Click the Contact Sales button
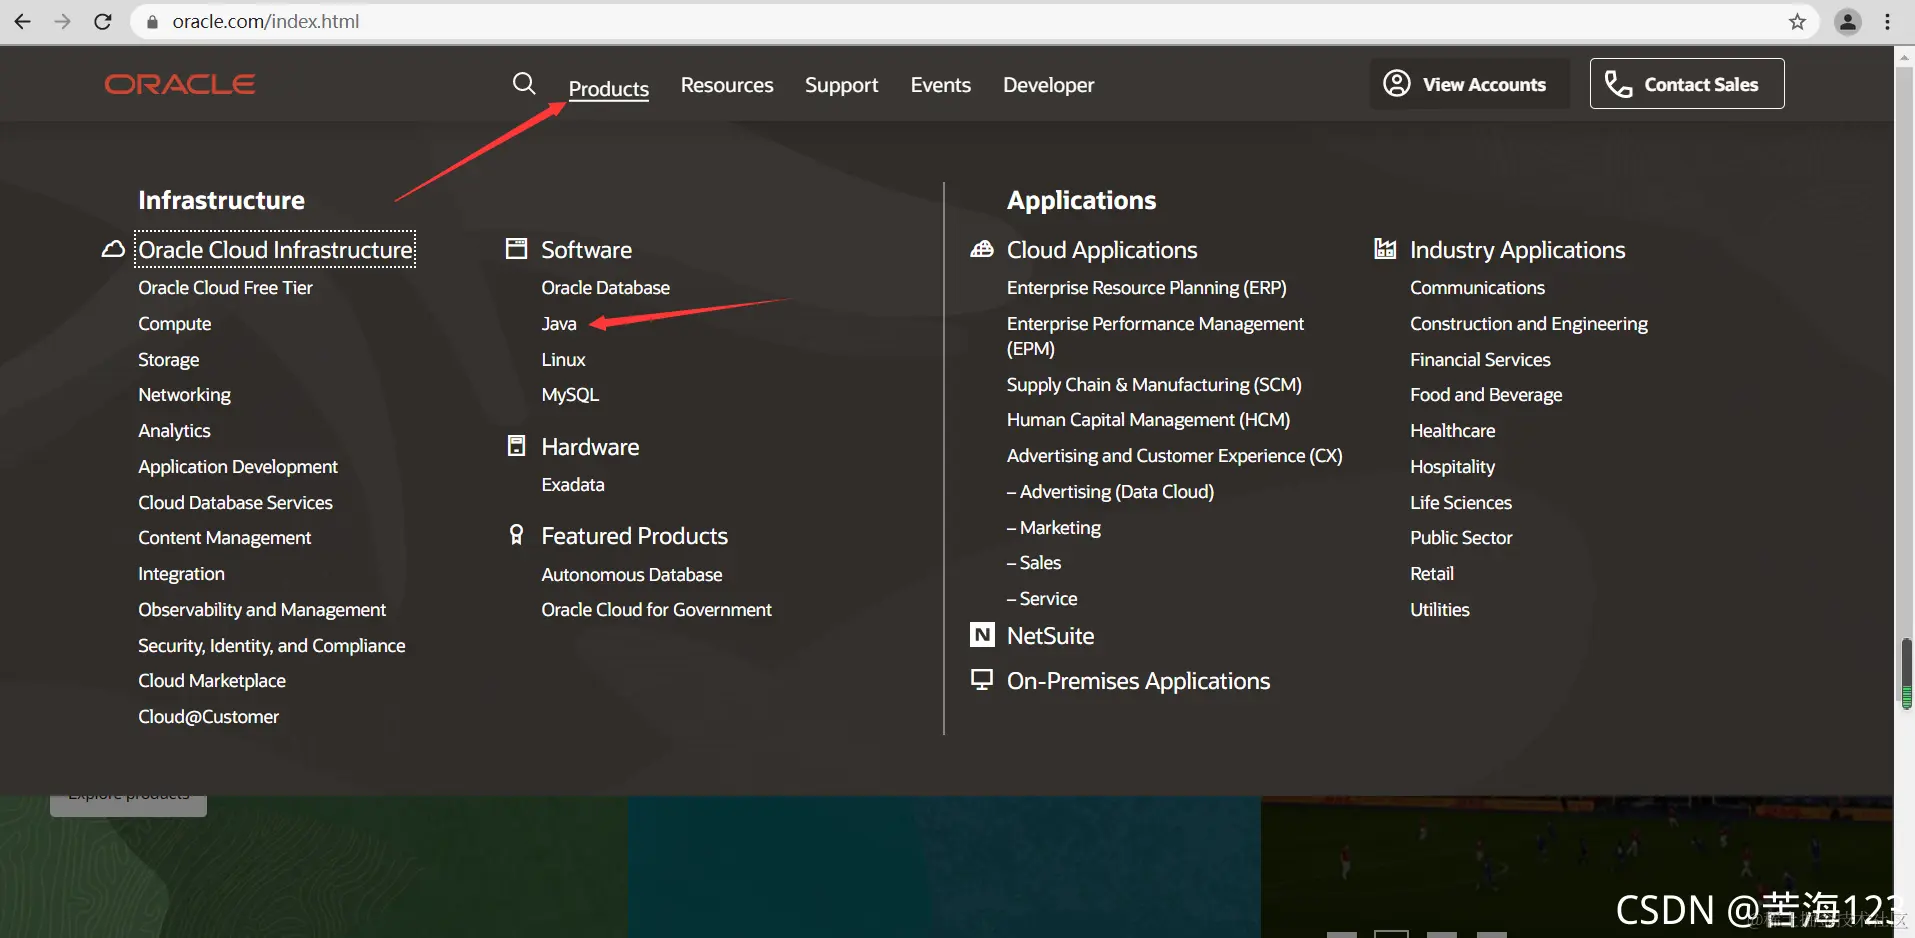Screen dimensions: 1915x938 click(x=1687, y=84)
